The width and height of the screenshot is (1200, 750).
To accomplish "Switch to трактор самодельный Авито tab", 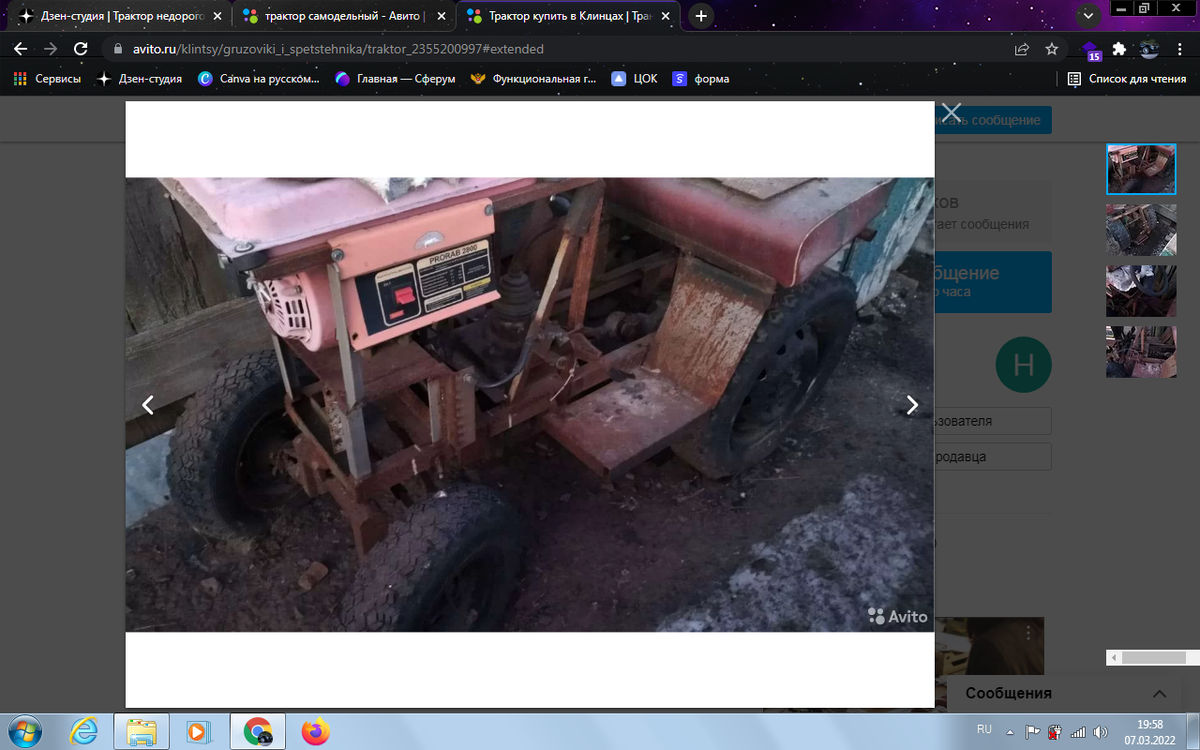I will click(x=345, y=16).
